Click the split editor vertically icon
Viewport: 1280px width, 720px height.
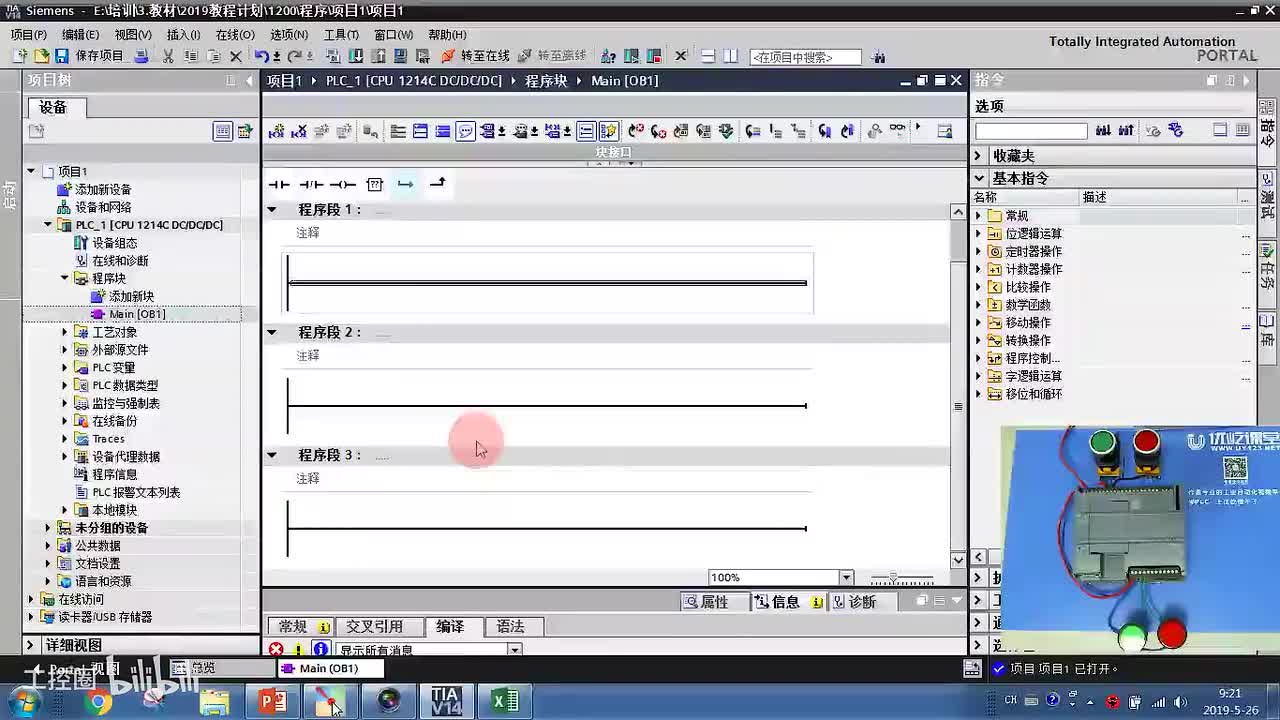pos(730,56)
